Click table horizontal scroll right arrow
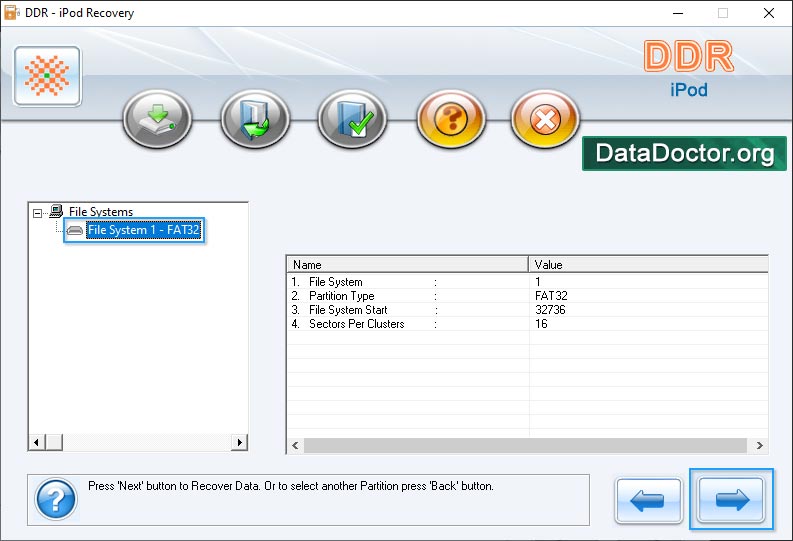Viewport: 793px width, 541px height. click(x=760, y=445)
